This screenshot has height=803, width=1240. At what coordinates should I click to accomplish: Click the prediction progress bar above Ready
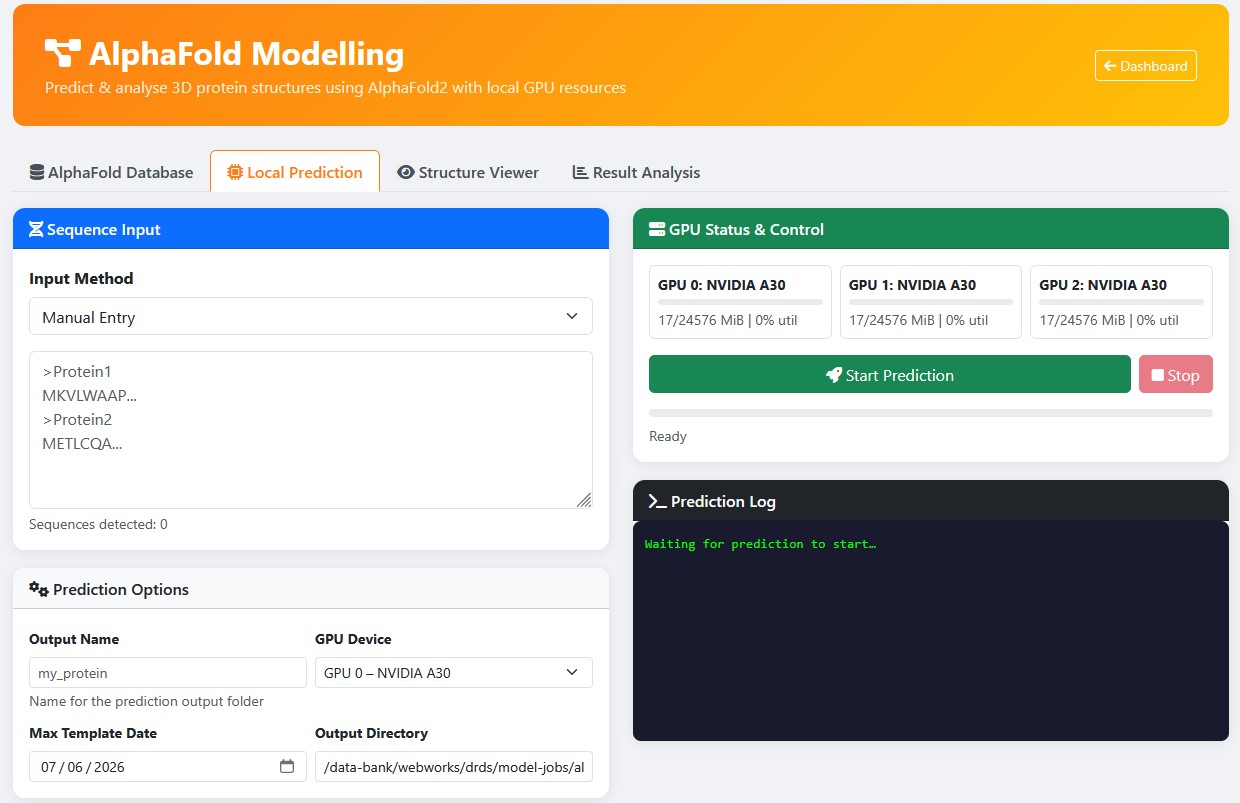931,412
